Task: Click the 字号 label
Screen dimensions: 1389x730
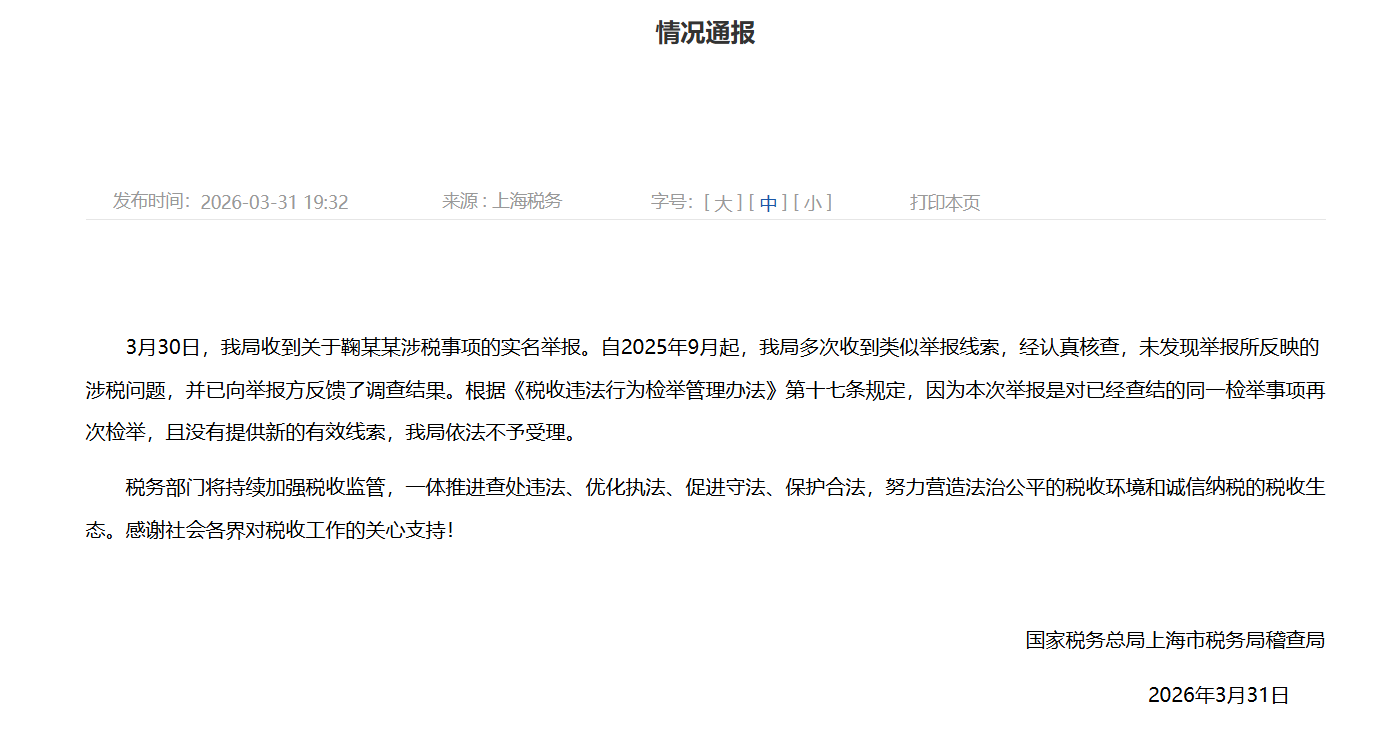Action: pos(671,202)
